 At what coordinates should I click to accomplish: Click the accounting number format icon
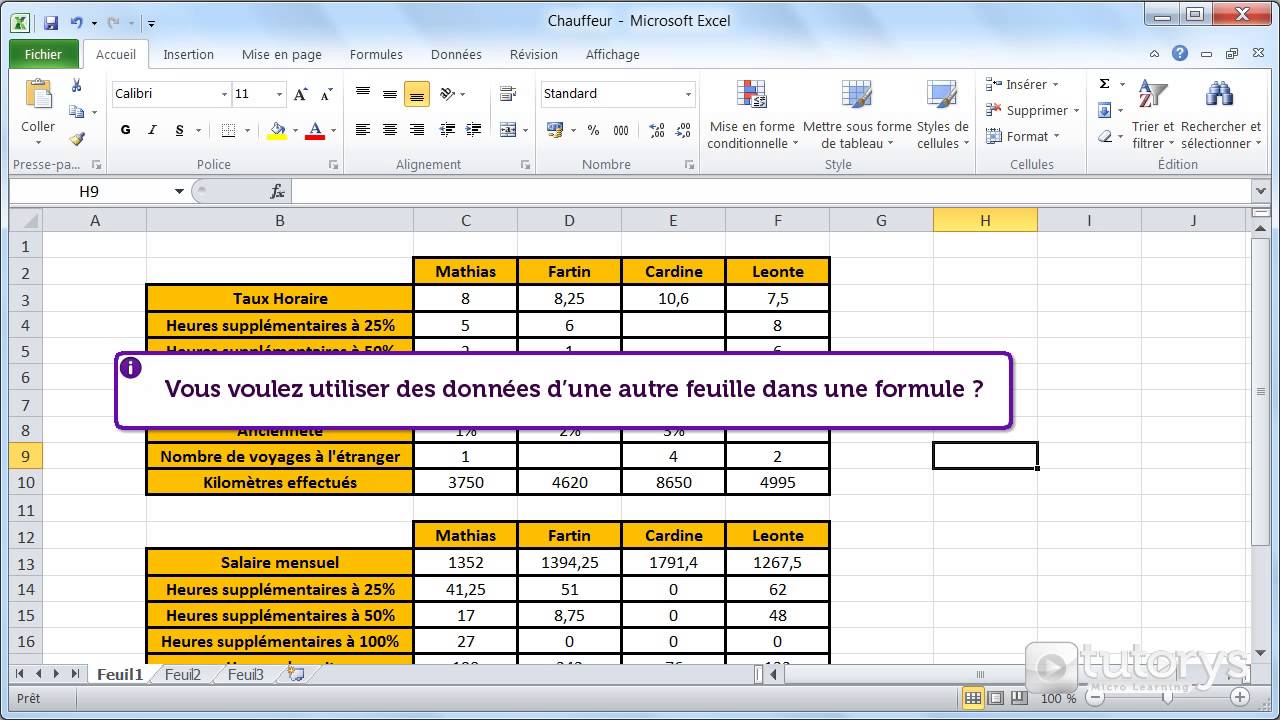pyautogui.click(x=555, y=130)
